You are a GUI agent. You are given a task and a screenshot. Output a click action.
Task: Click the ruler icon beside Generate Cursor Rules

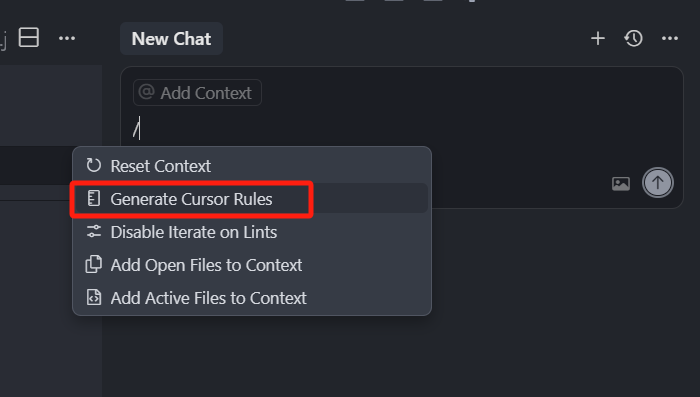(94, 199)
